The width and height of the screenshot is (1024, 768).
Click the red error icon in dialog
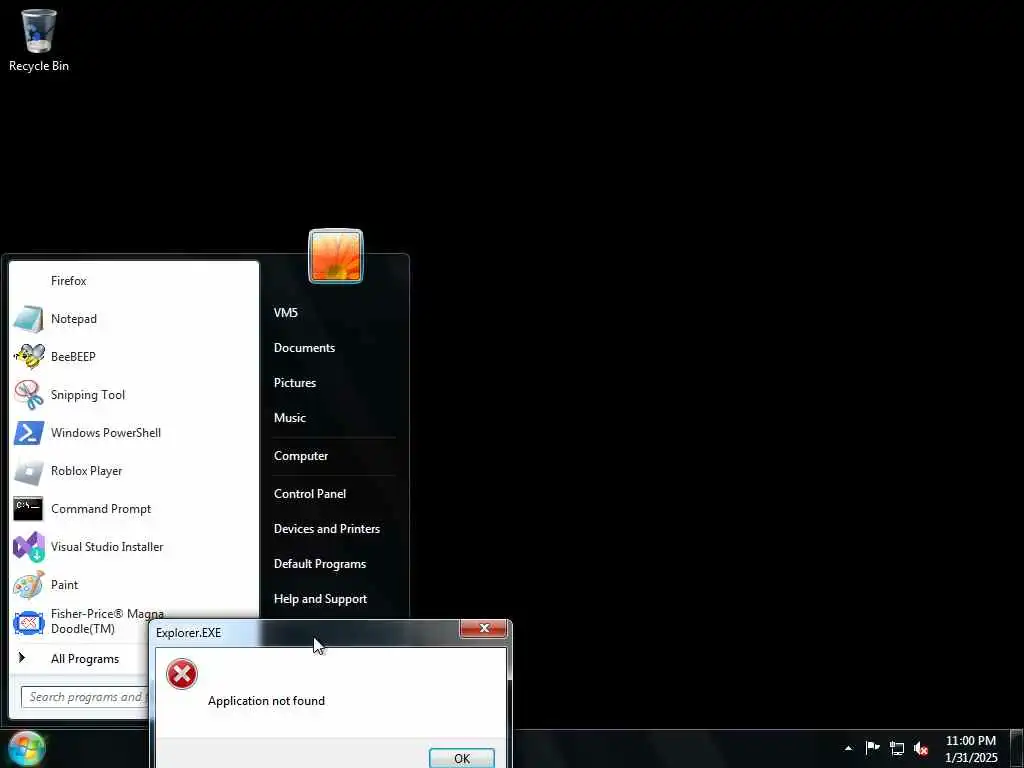[x=182, y=675]
